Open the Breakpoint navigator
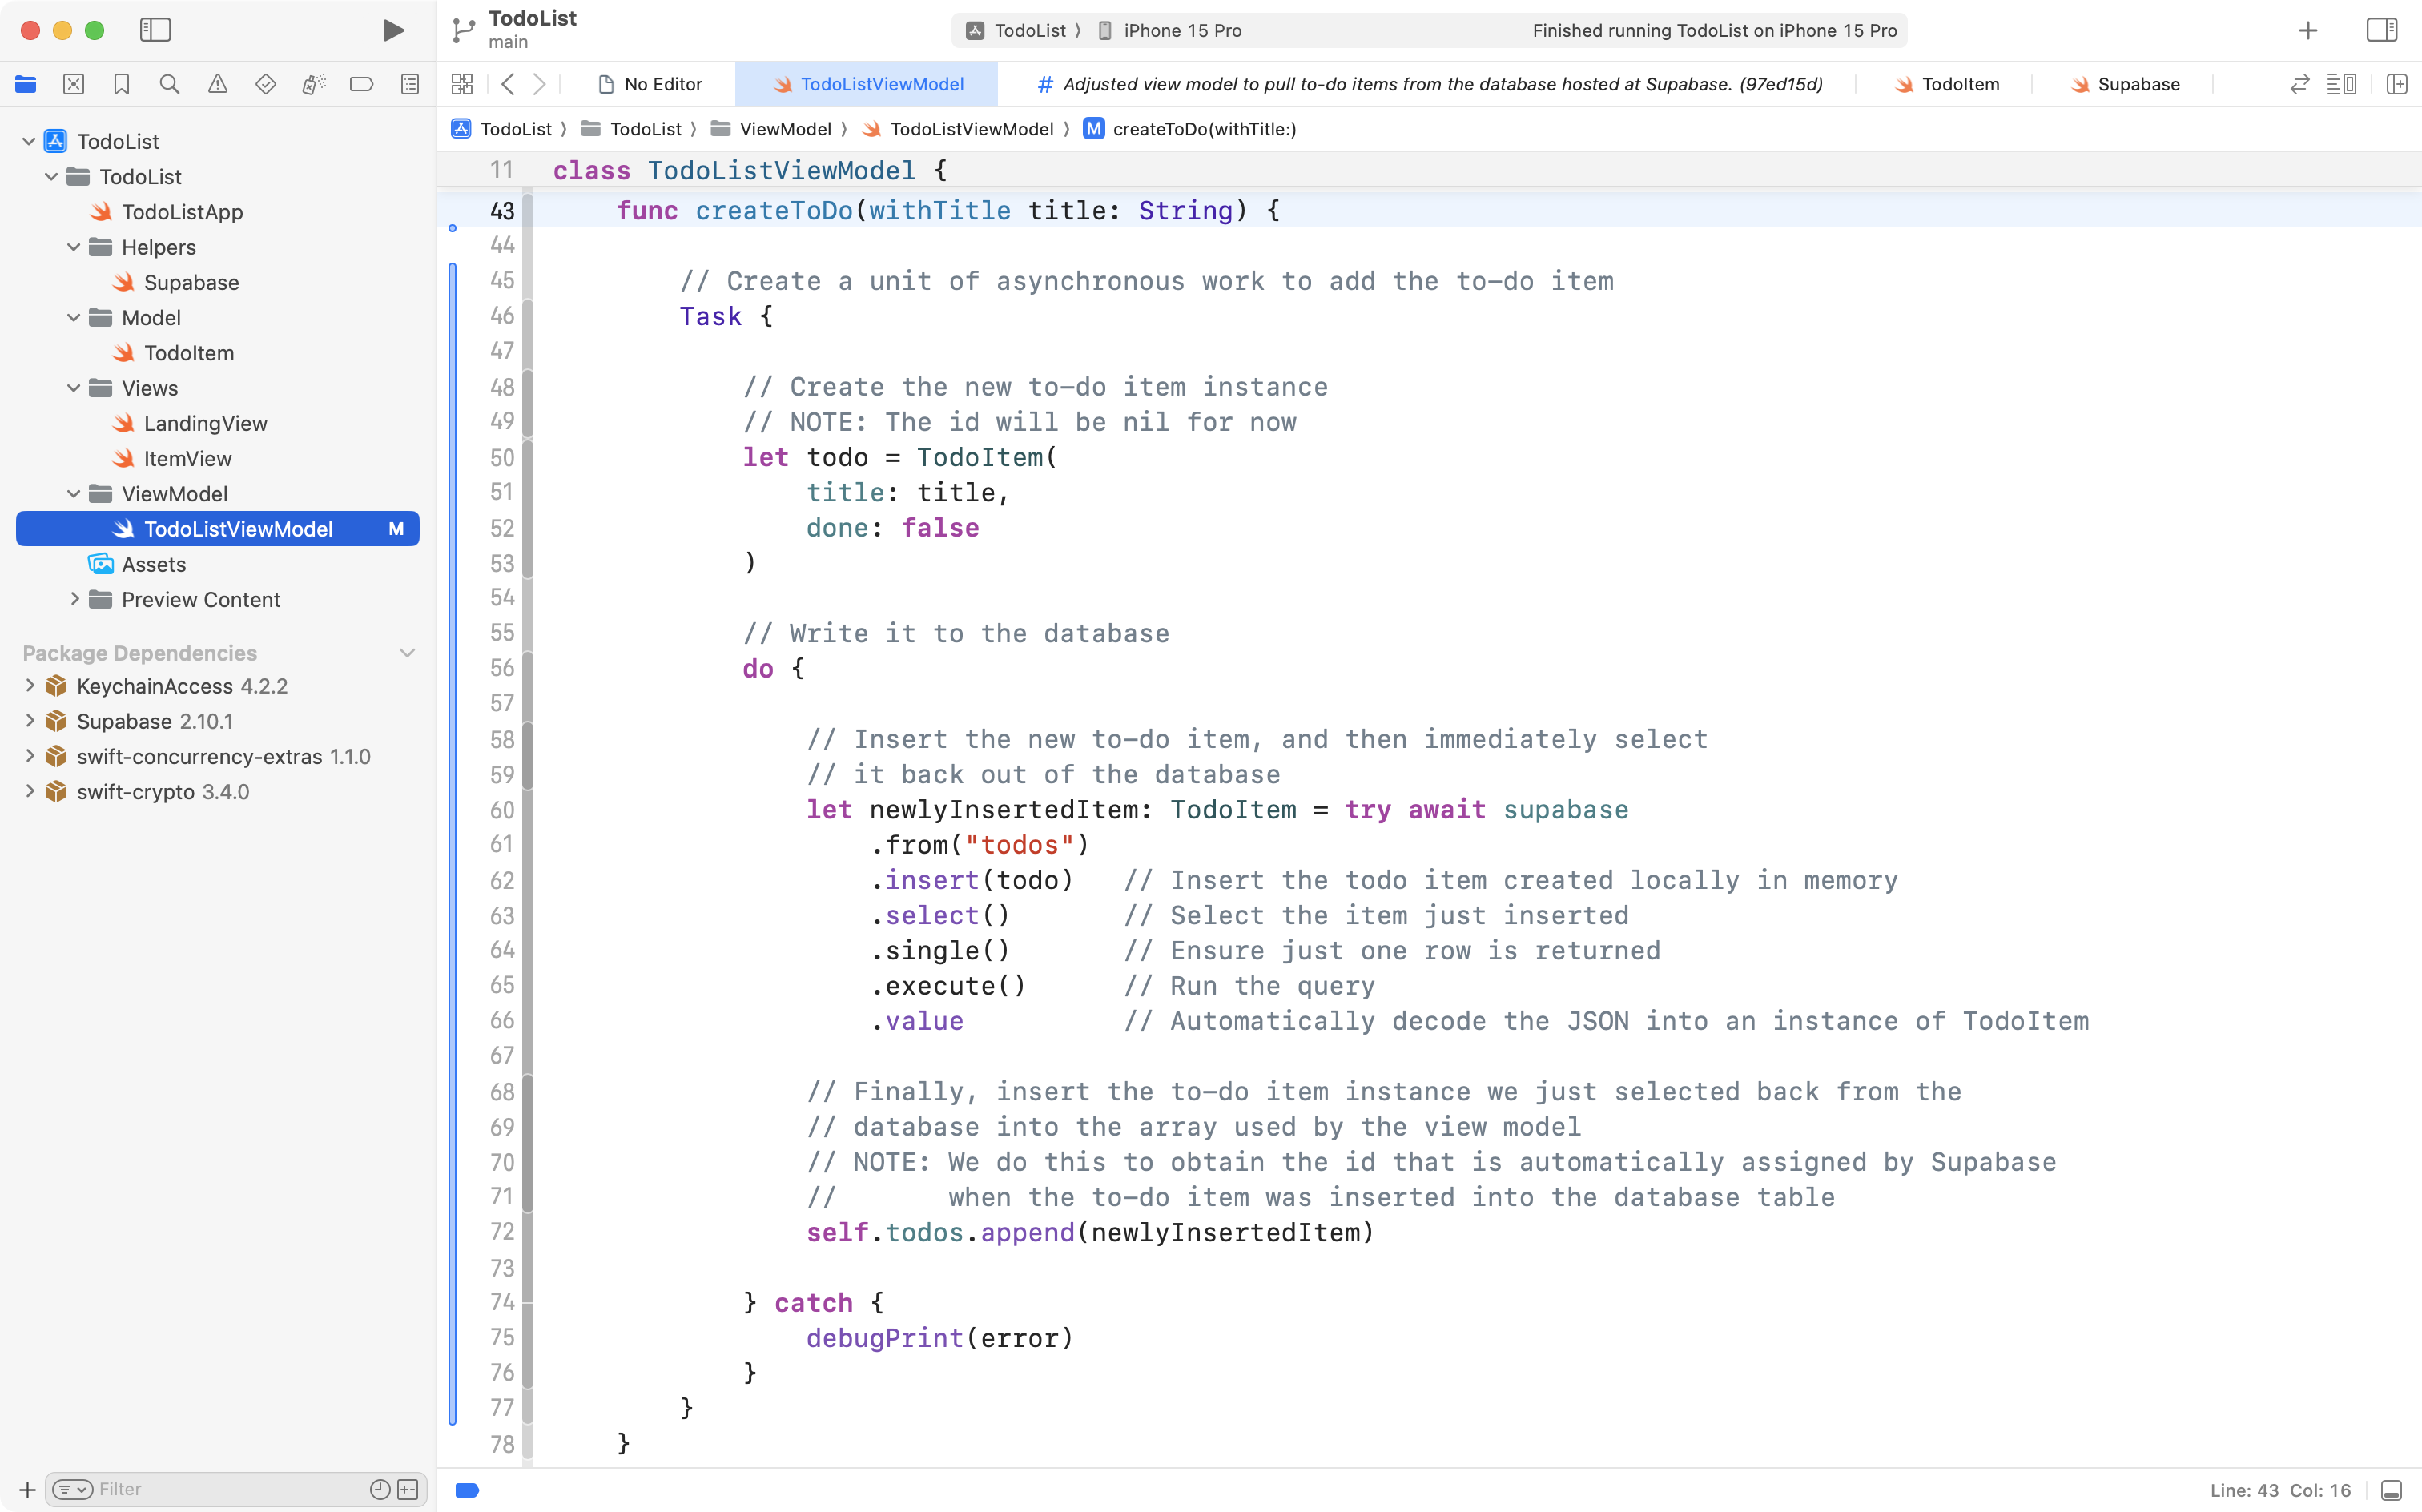This screenshot has height=1512, width=2422. tap(362, 84)
